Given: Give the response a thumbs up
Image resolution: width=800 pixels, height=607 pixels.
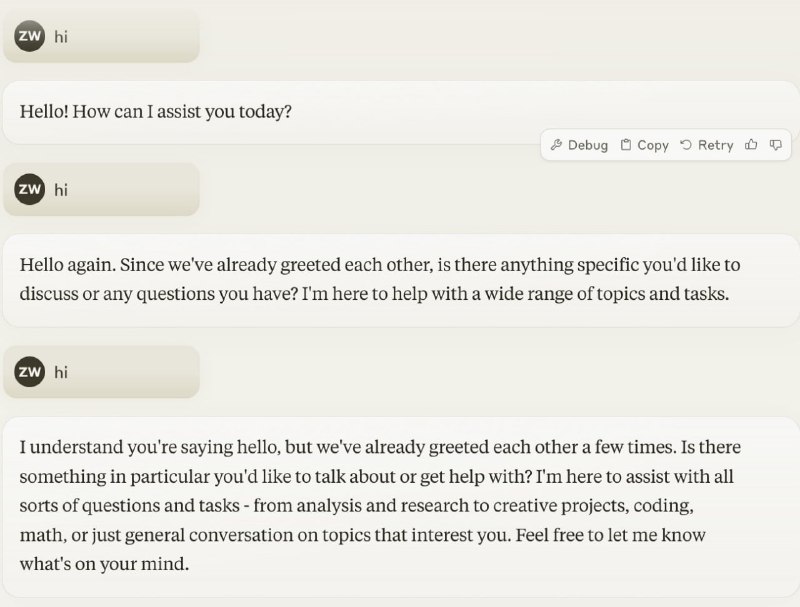Looking at the screenshot, I should pos(751,145).
